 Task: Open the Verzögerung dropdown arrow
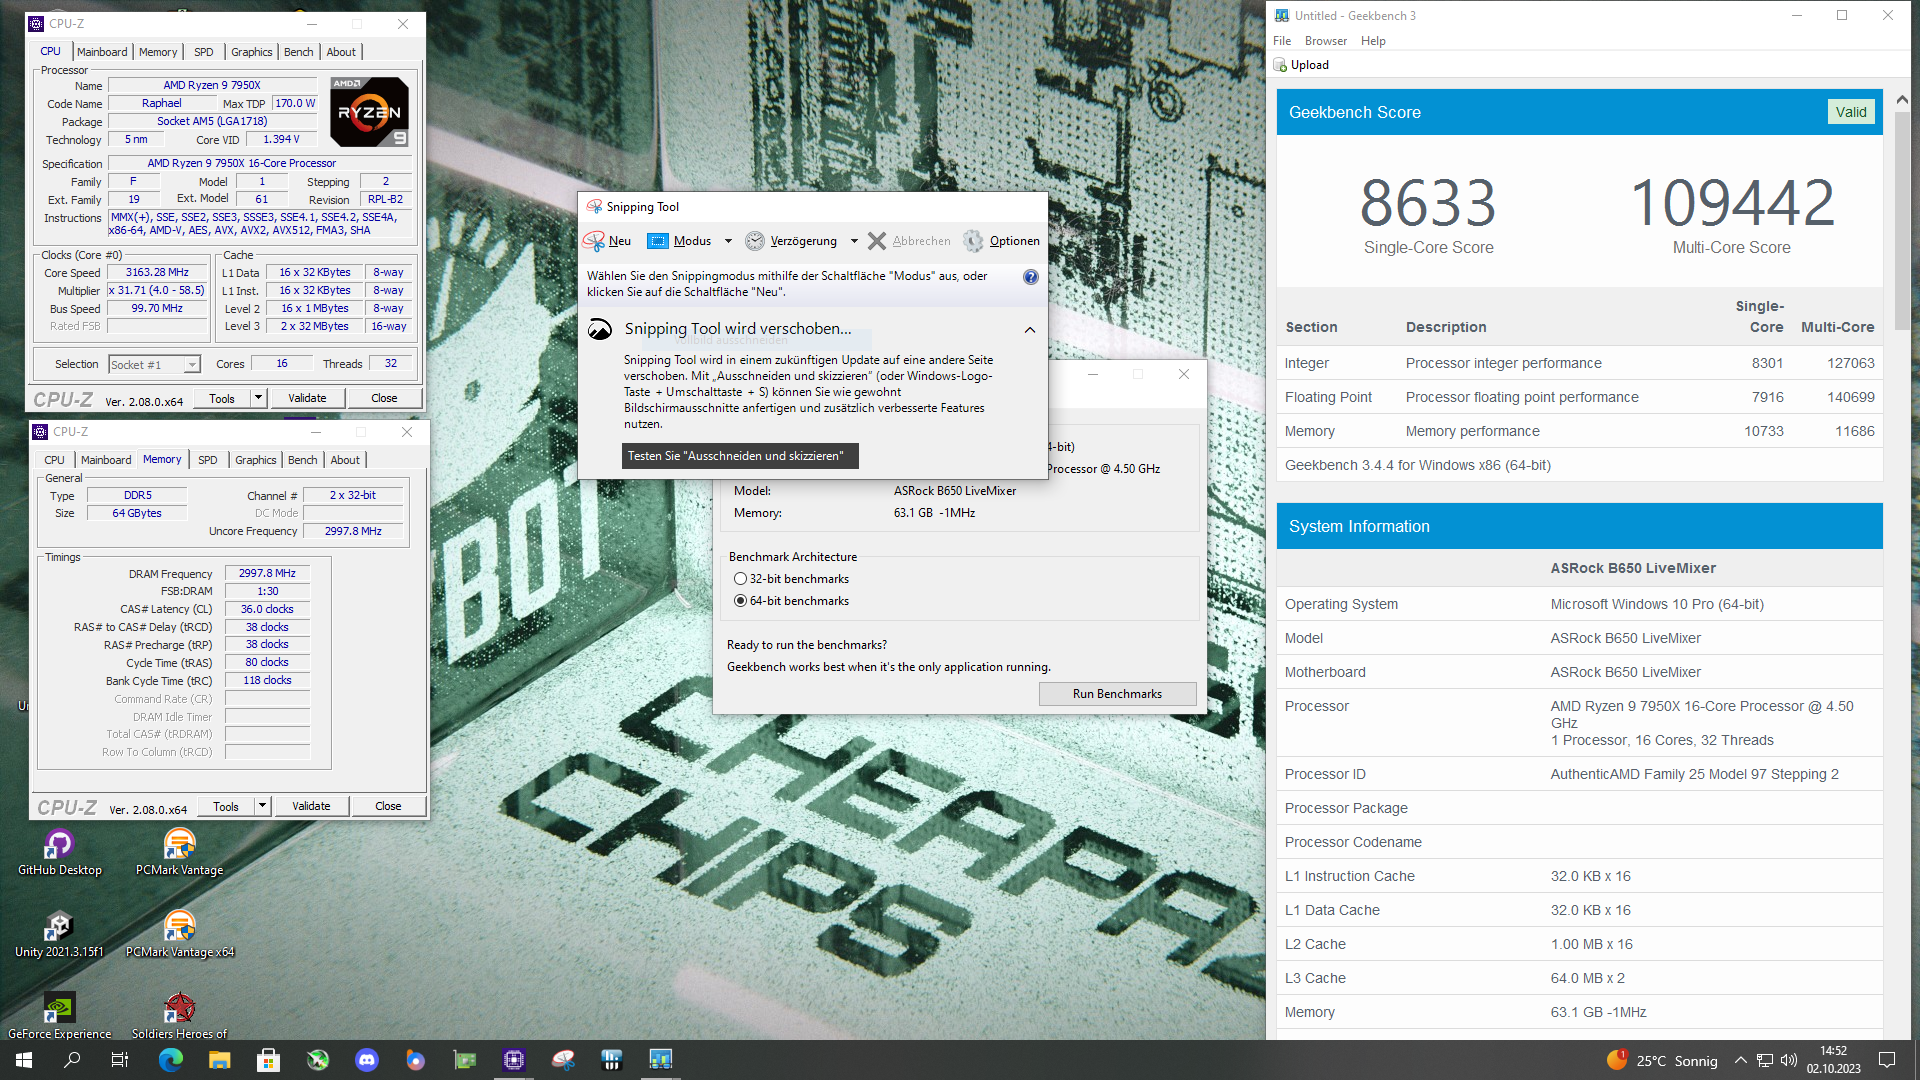(854, 241)
